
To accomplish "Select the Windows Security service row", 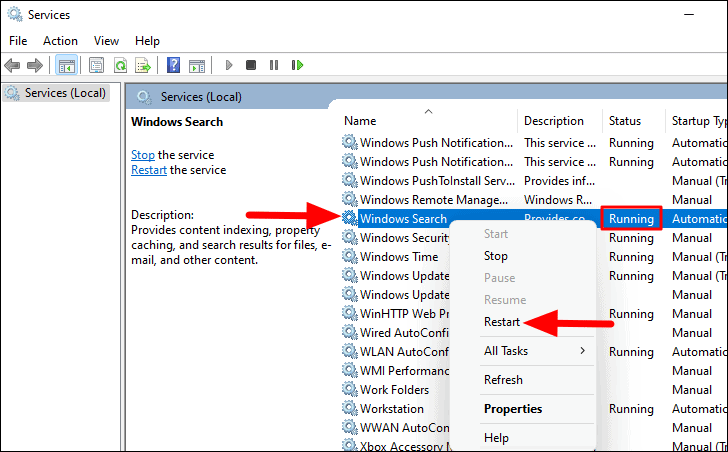I will click(x=404, y=238).
